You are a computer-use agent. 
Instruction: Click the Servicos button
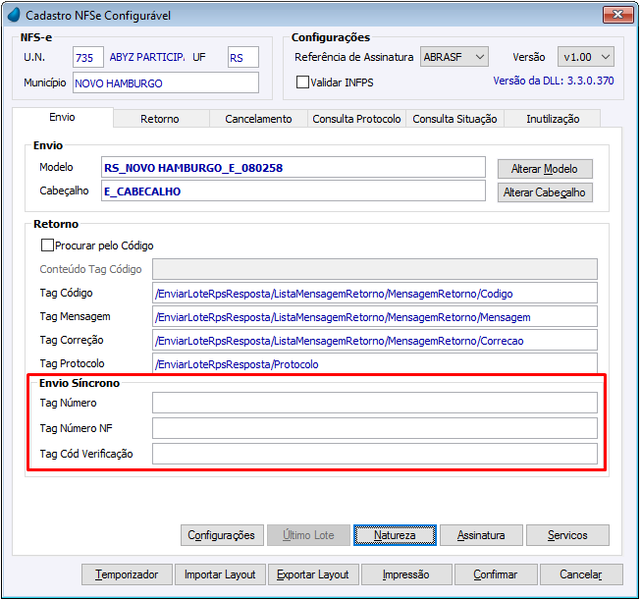(567, 535)
